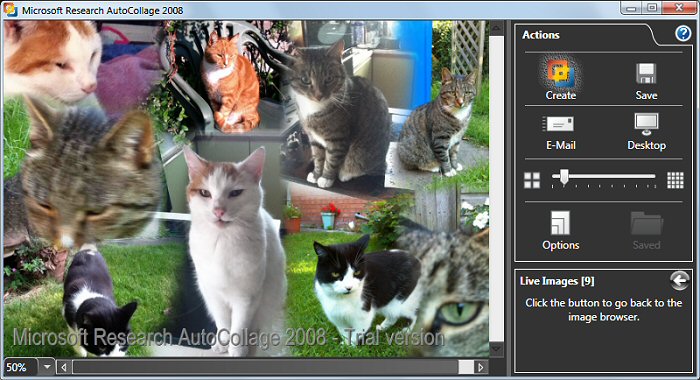Screen dimensions: 700x380
Task: Click the image count slider handle
Action: click(x=564, y=177)
